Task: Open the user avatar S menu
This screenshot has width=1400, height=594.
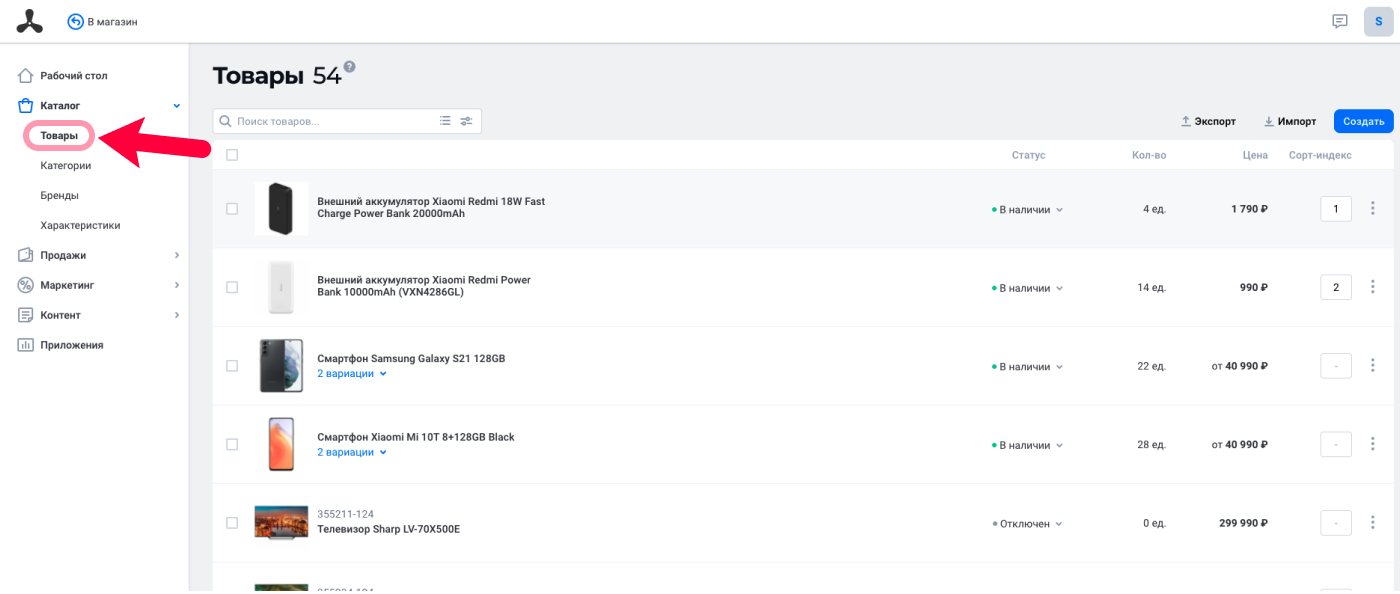Action: pos(1379,21)
